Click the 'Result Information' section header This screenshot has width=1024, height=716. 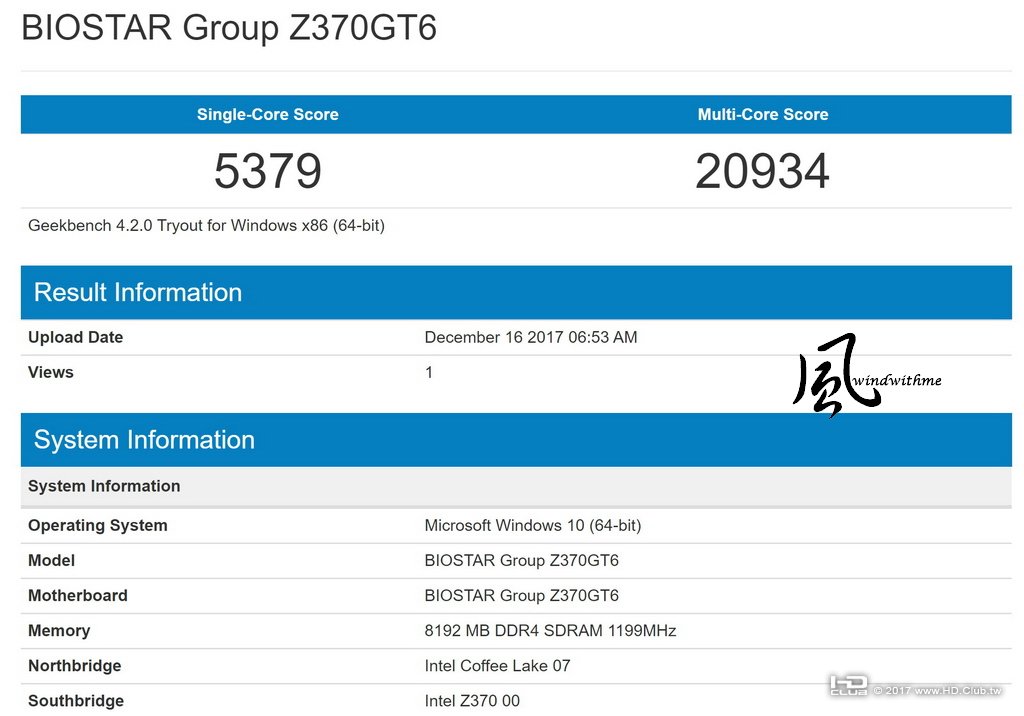516,293
